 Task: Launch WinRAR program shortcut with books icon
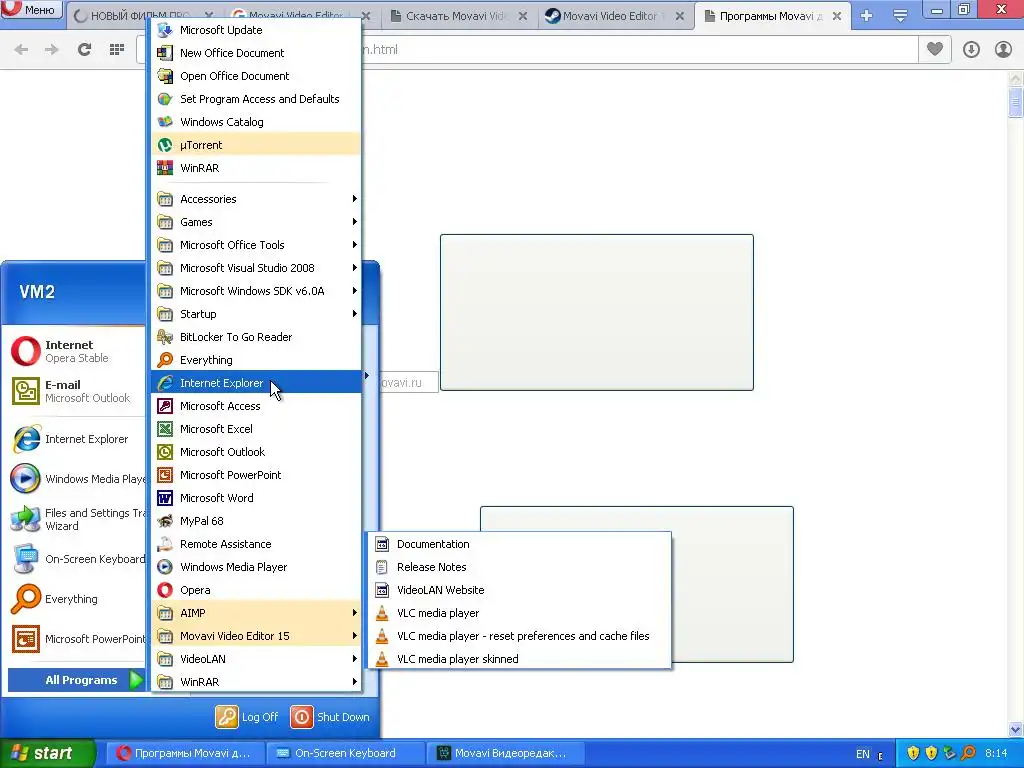tap(256, 168)
